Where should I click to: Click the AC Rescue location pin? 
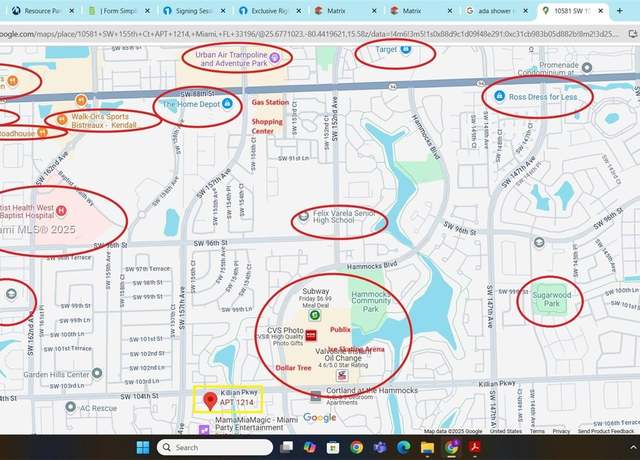click(x=71, y=407)
